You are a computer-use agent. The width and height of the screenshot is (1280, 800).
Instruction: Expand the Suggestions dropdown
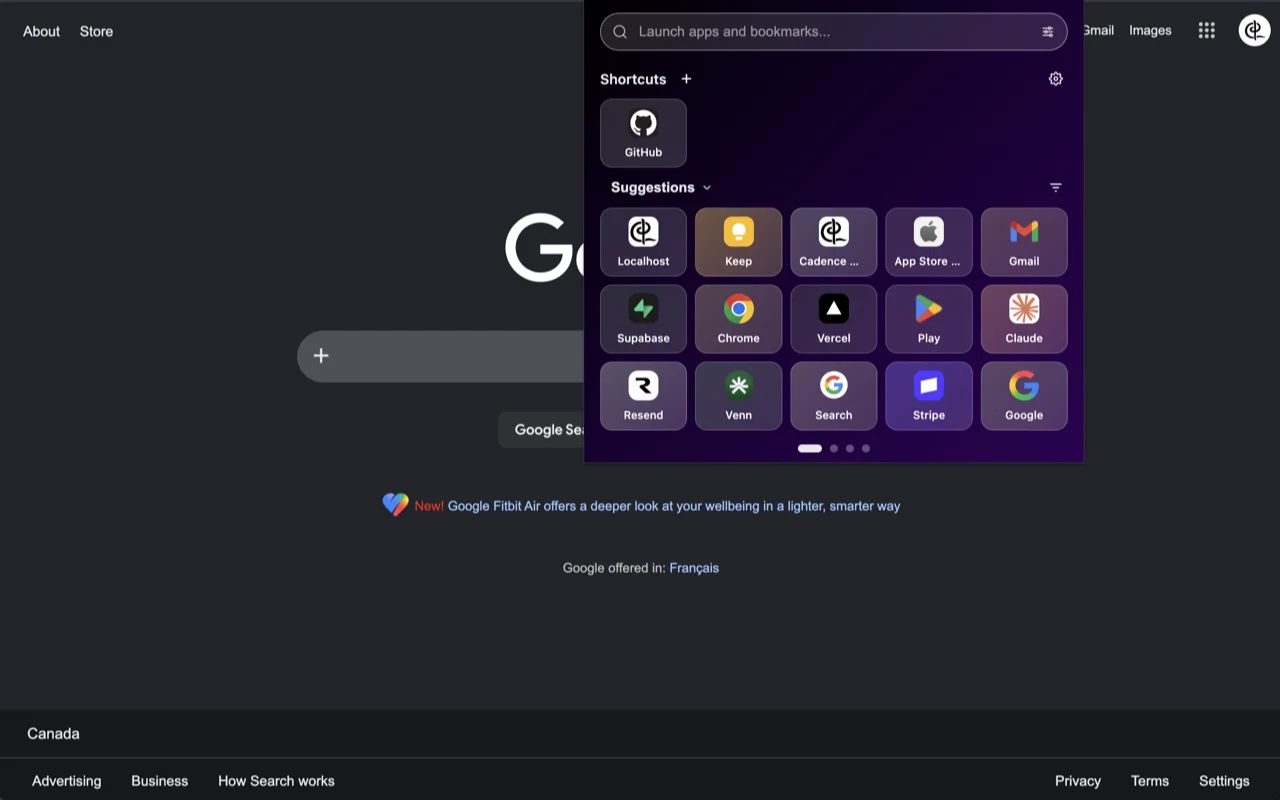pyautogui.click(x=661, y=187)
